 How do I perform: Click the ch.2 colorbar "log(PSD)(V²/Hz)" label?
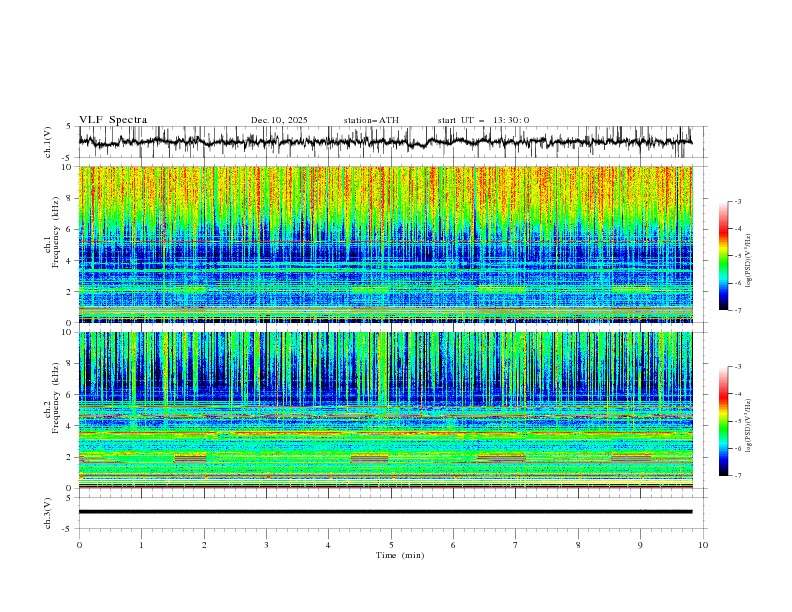[x=749, y=426]
